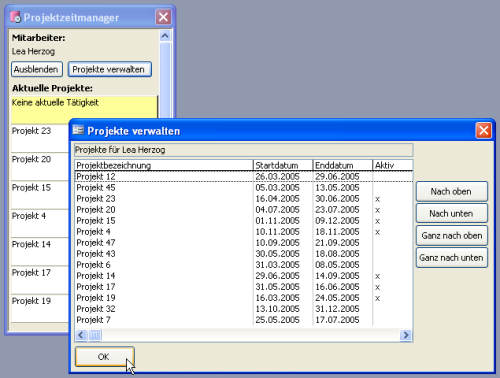
Task: Click Aktiv x mark for Projekt 4 row
Action: [x=377, y=232]
